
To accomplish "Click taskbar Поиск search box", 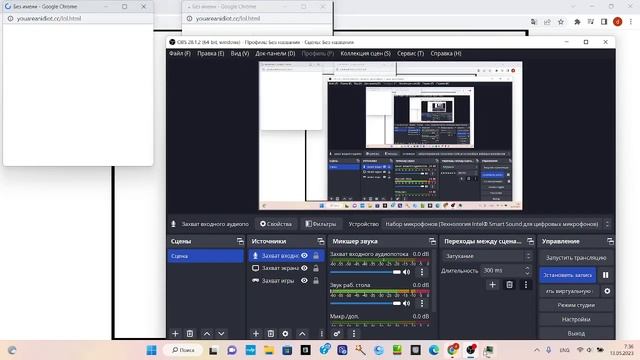I will (182, 350).
